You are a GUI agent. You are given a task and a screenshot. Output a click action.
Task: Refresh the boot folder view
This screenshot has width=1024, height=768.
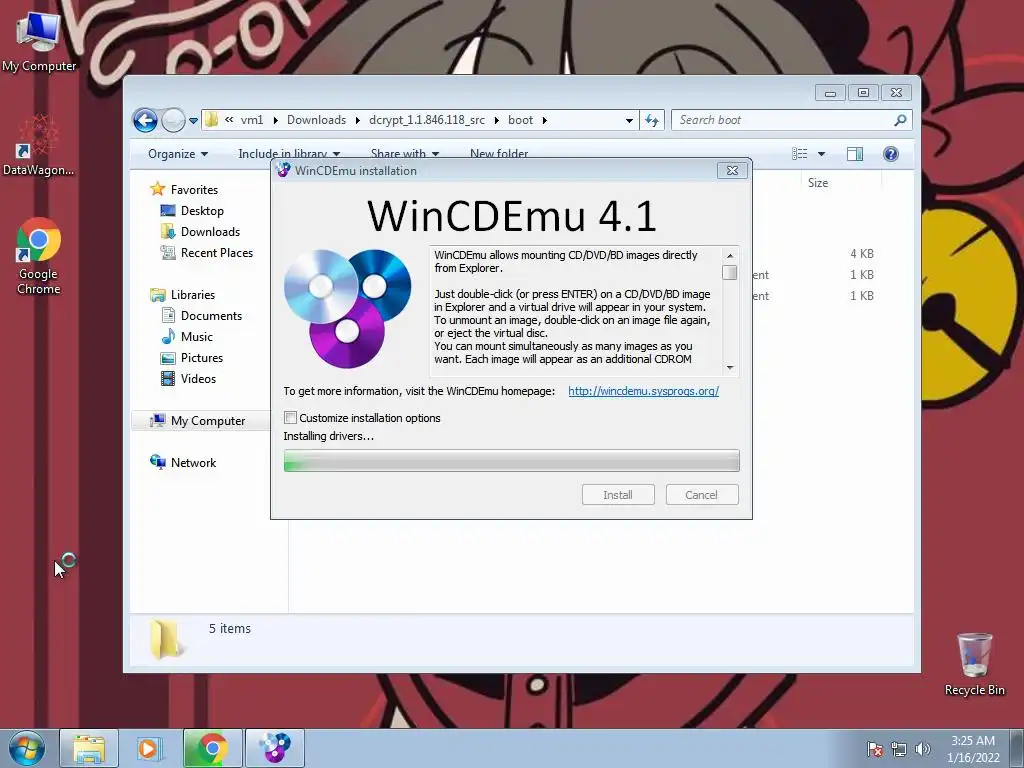point(652,120)
